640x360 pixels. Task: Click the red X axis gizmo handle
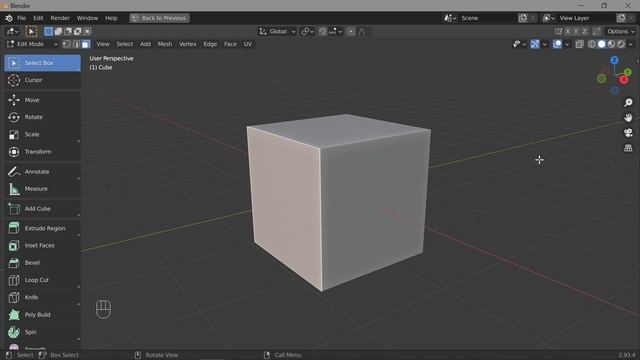click(x=624, y=80)
